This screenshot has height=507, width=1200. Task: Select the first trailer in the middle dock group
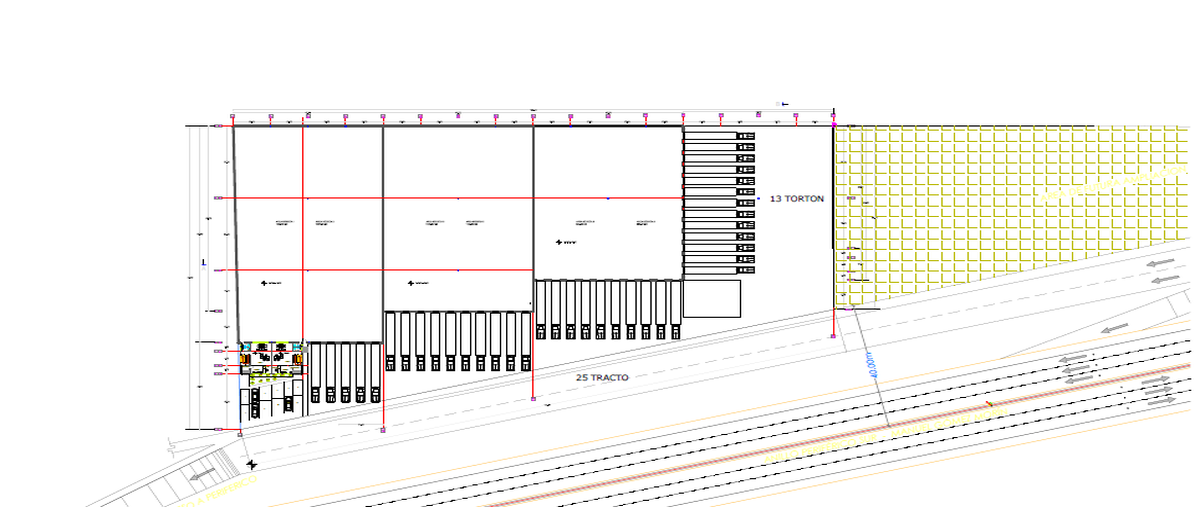coord(392,340)
